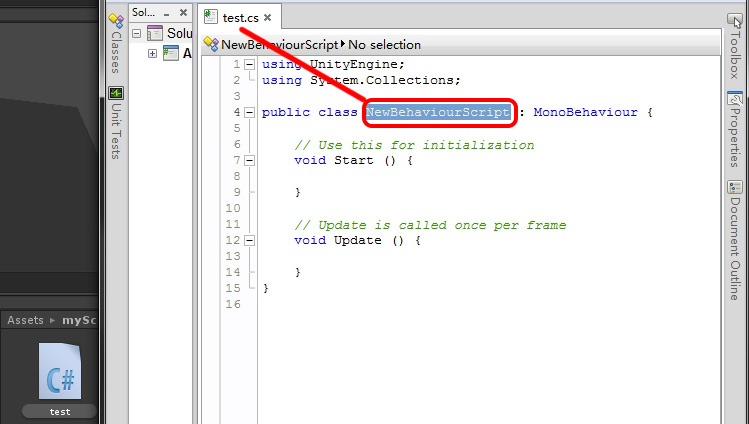
Task: Minimize the Solution pad using dash button
Action: (x=166, y=14)
